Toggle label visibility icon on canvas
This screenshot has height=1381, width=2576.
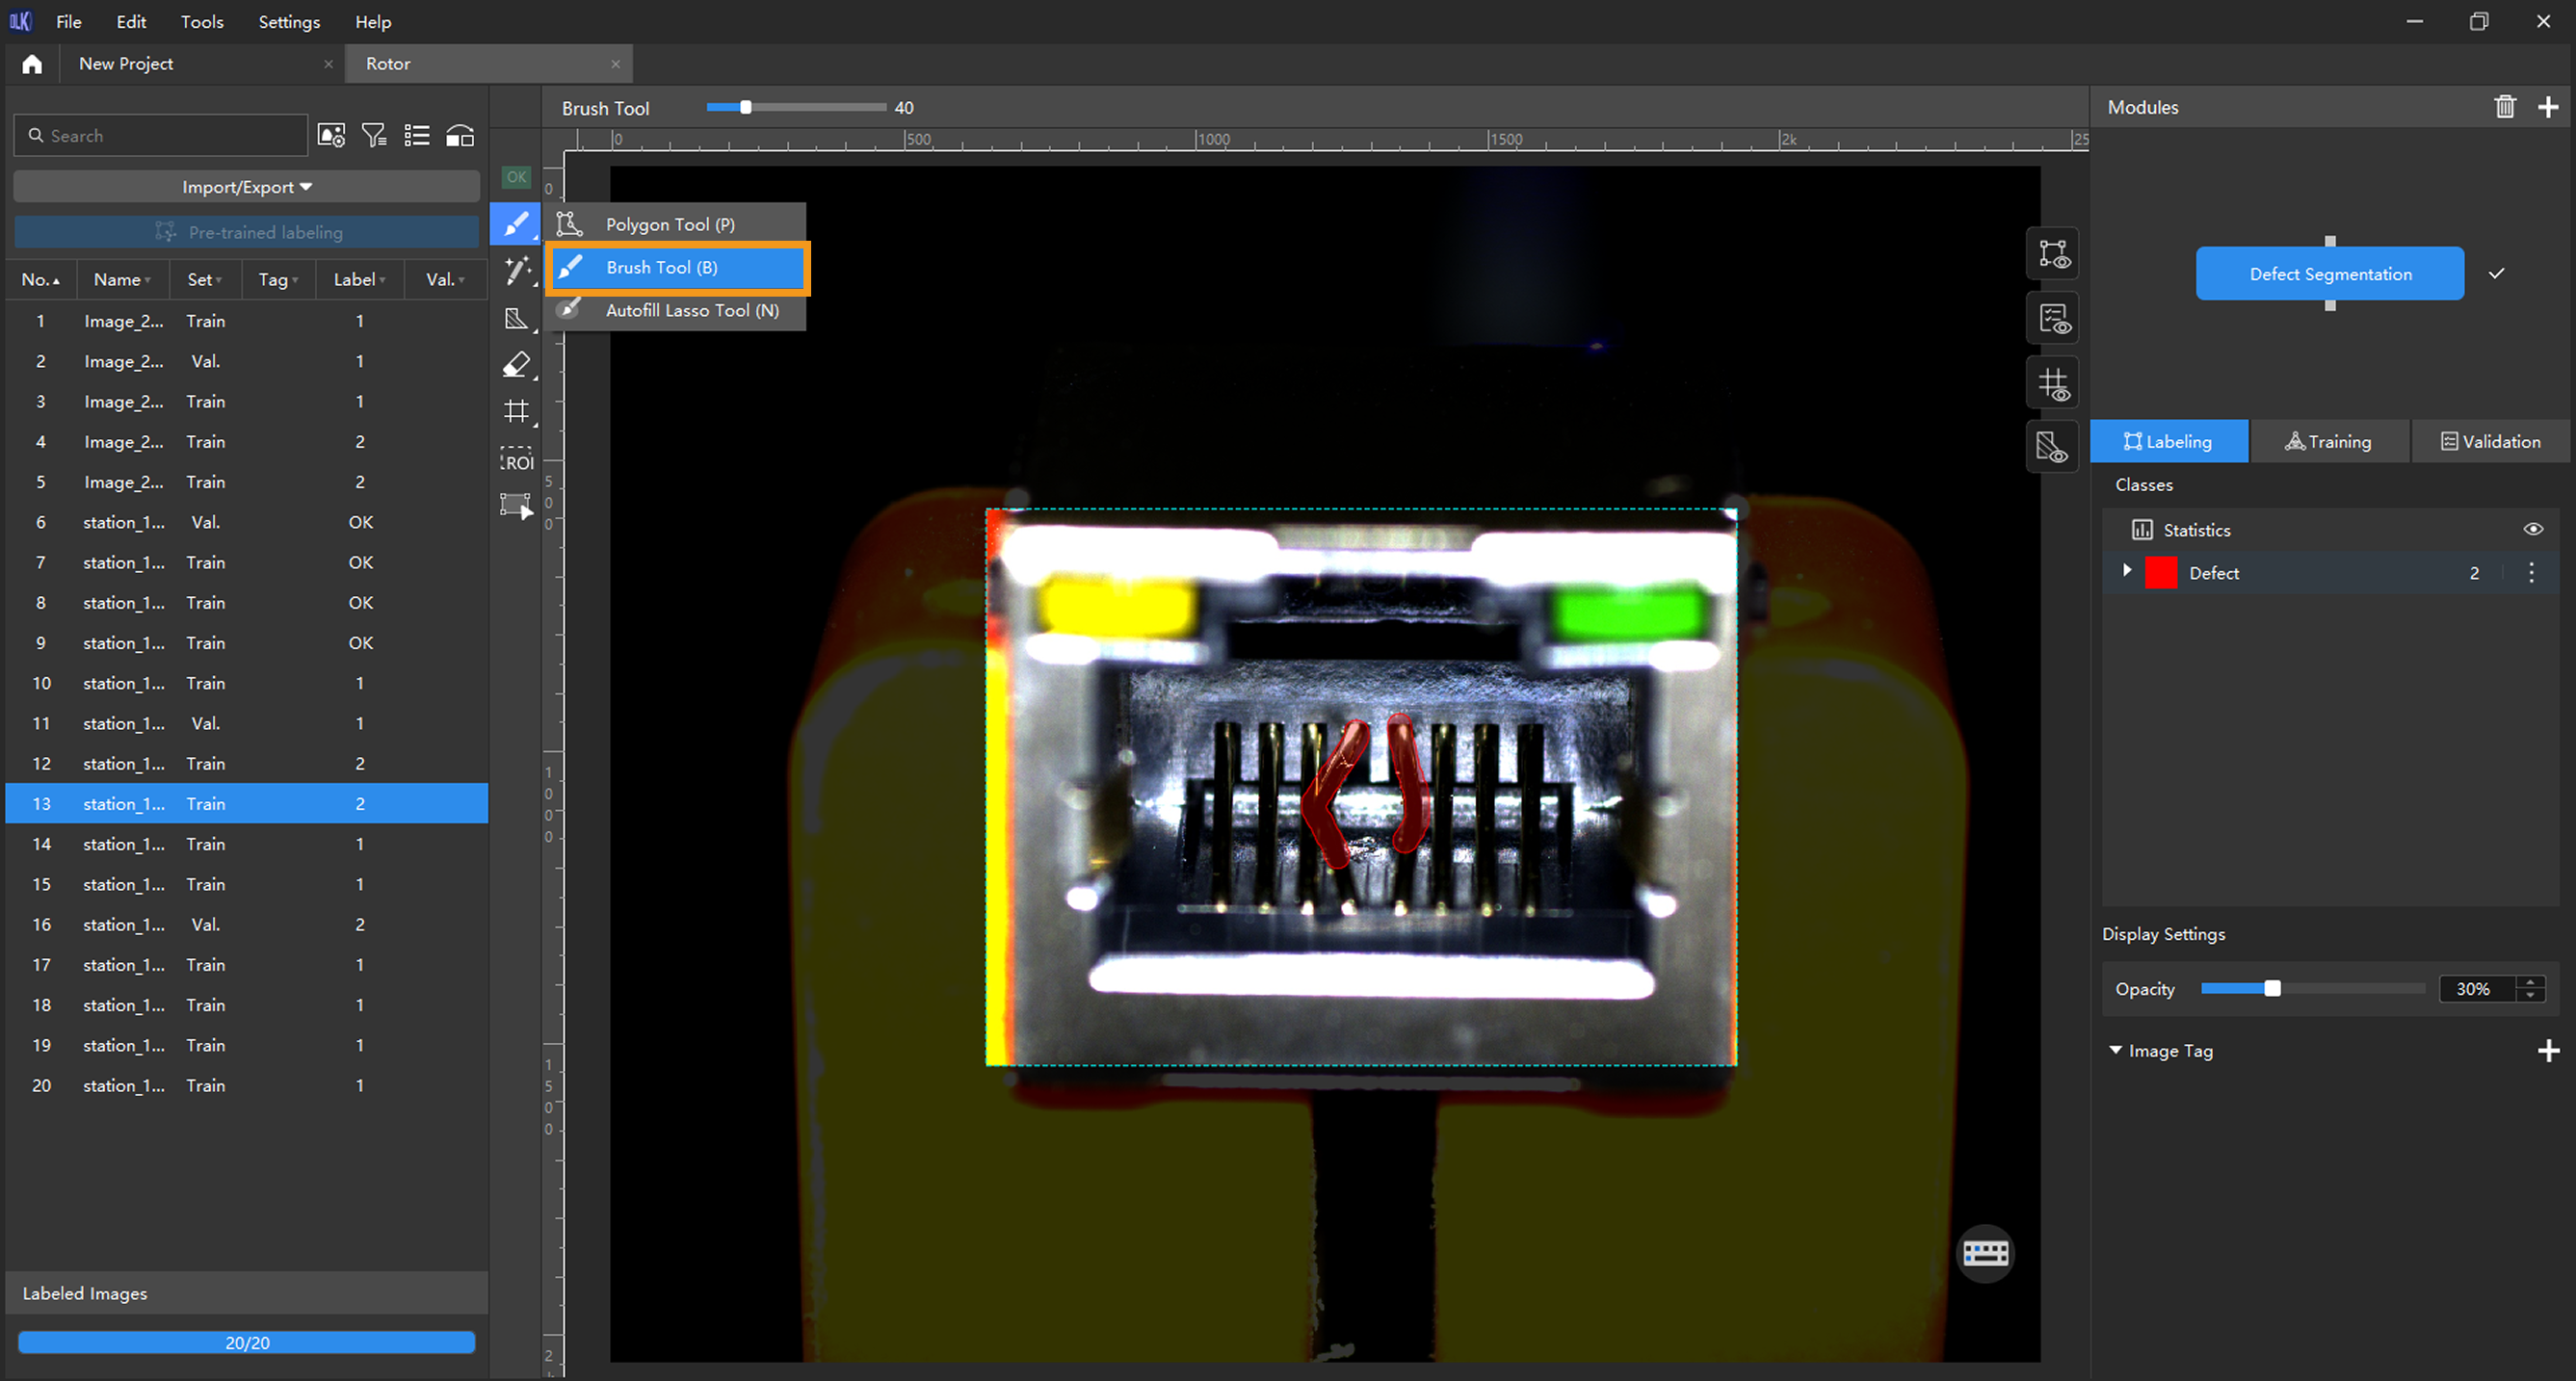[x=2053, y=254]
